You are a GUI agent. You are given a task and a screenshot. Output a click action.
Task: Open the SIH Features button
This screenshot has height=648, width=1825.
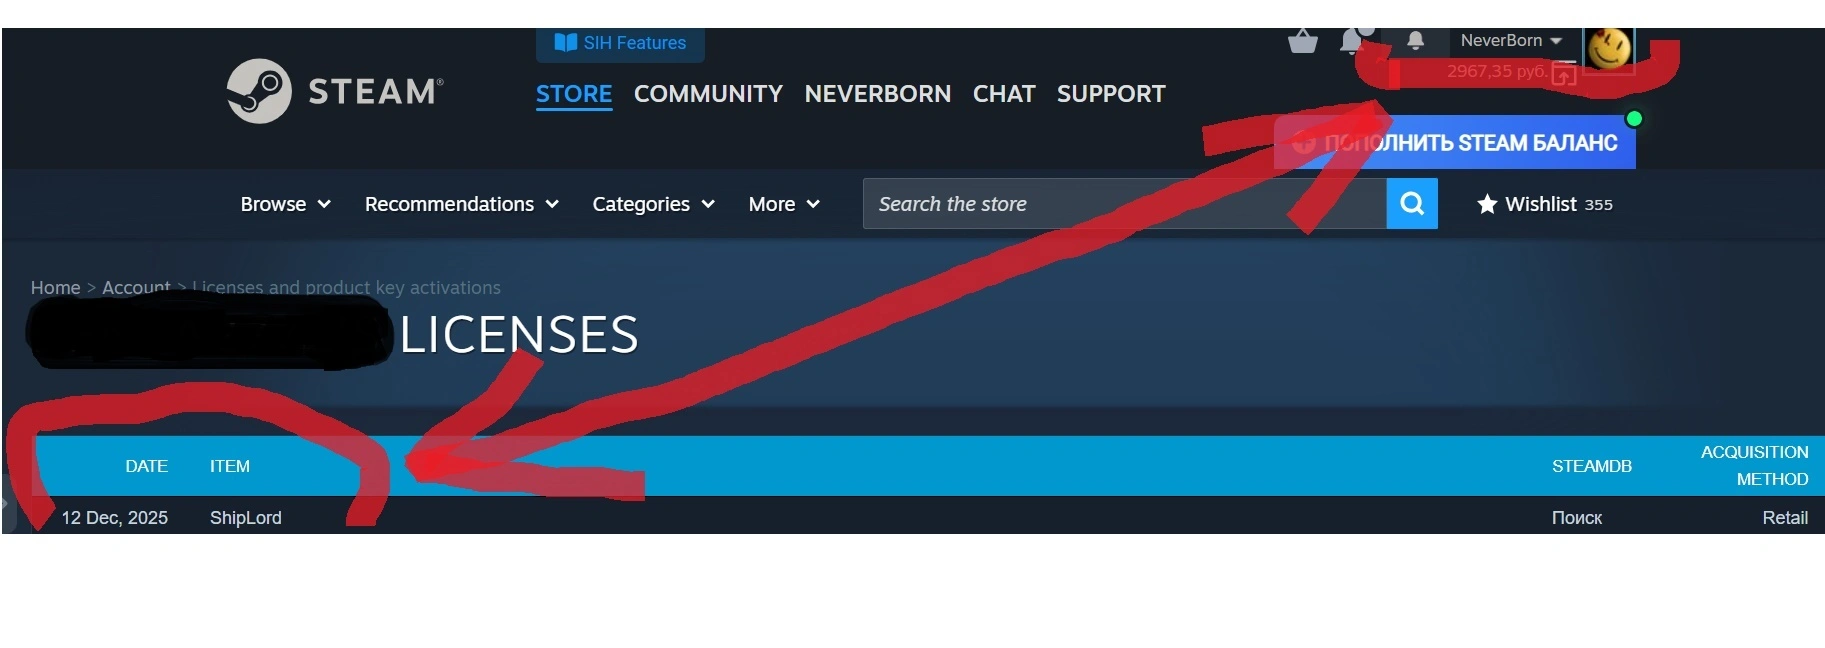click(620, 43)
